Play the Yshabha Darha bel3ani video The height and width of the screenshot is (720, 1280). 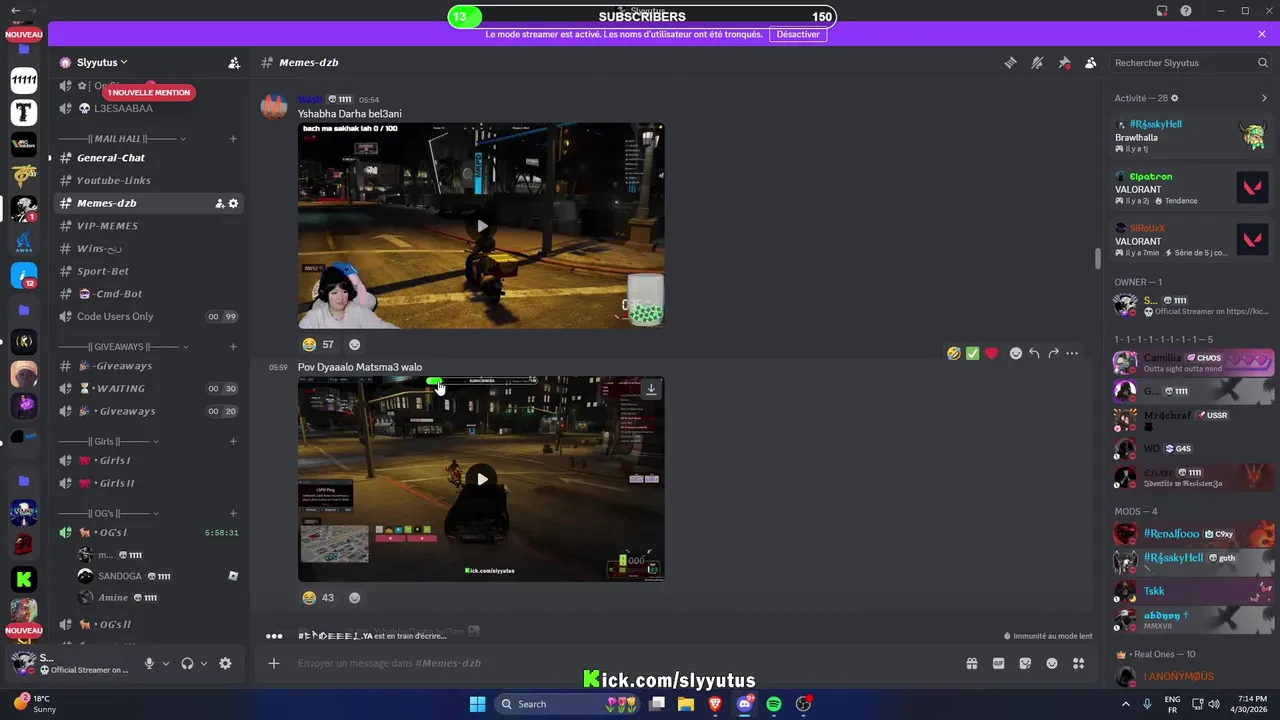(x=482, y=226)
